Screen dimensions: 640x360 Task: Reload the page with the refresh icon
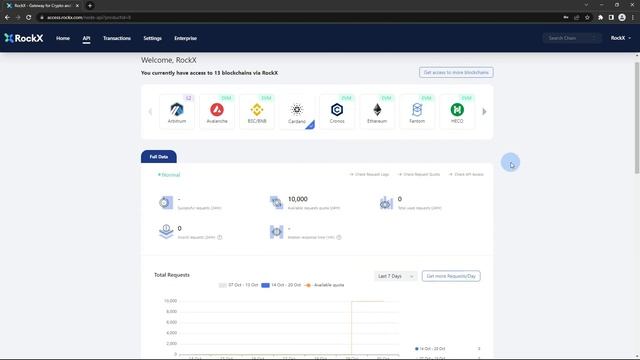(x=29, y=18)
